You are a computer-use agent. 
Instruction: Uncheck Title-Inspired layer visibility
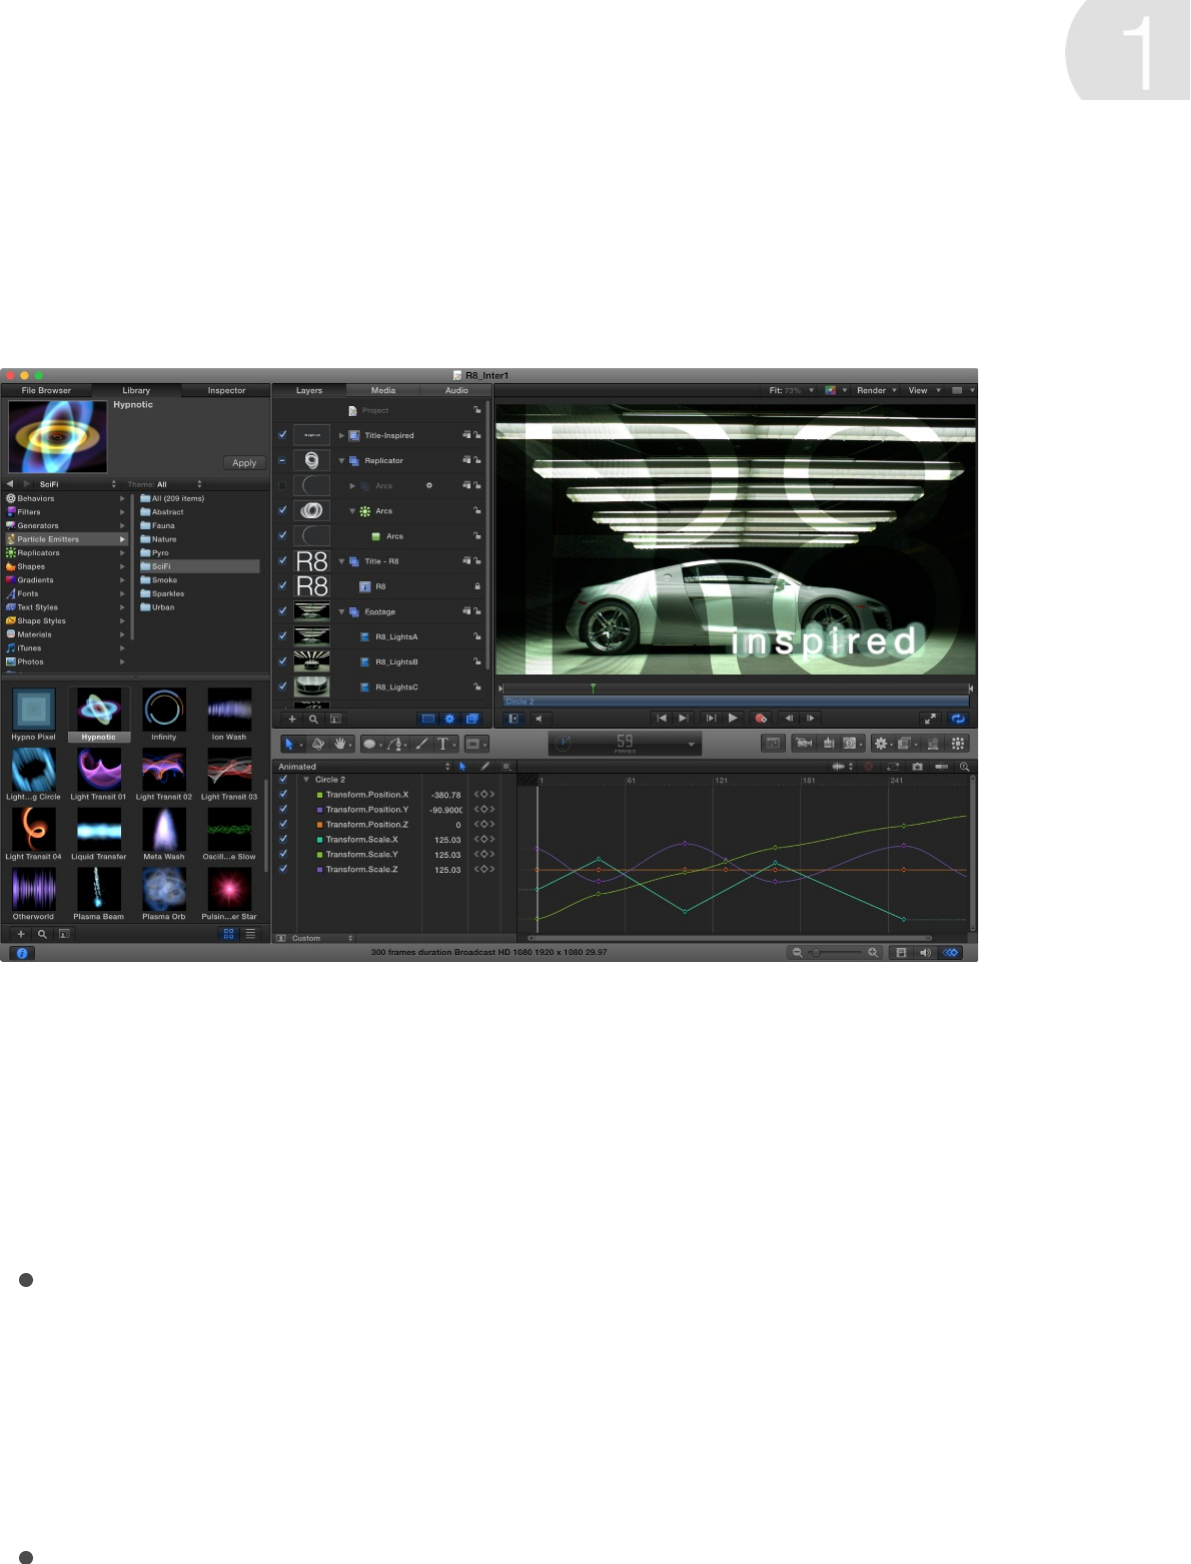pos(283,435)
